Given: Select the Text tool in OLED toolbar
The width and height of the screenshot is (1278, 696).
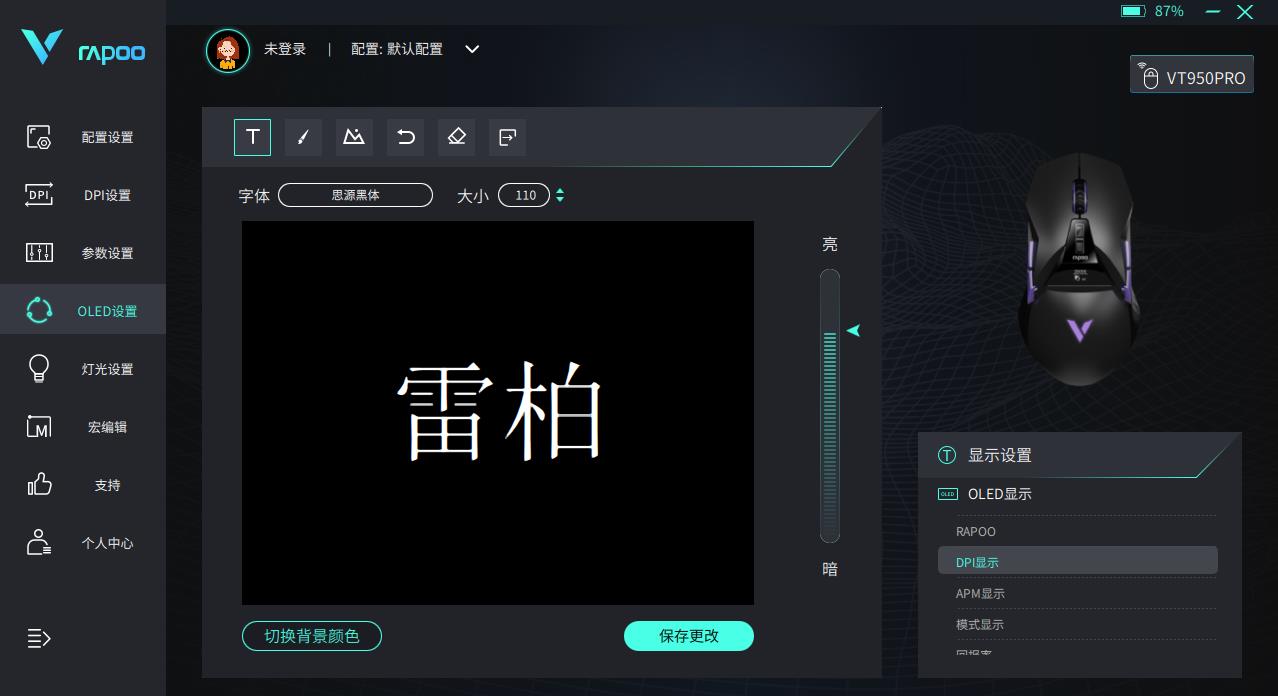Looking at the screenshot, I should (x=253, y=137).
